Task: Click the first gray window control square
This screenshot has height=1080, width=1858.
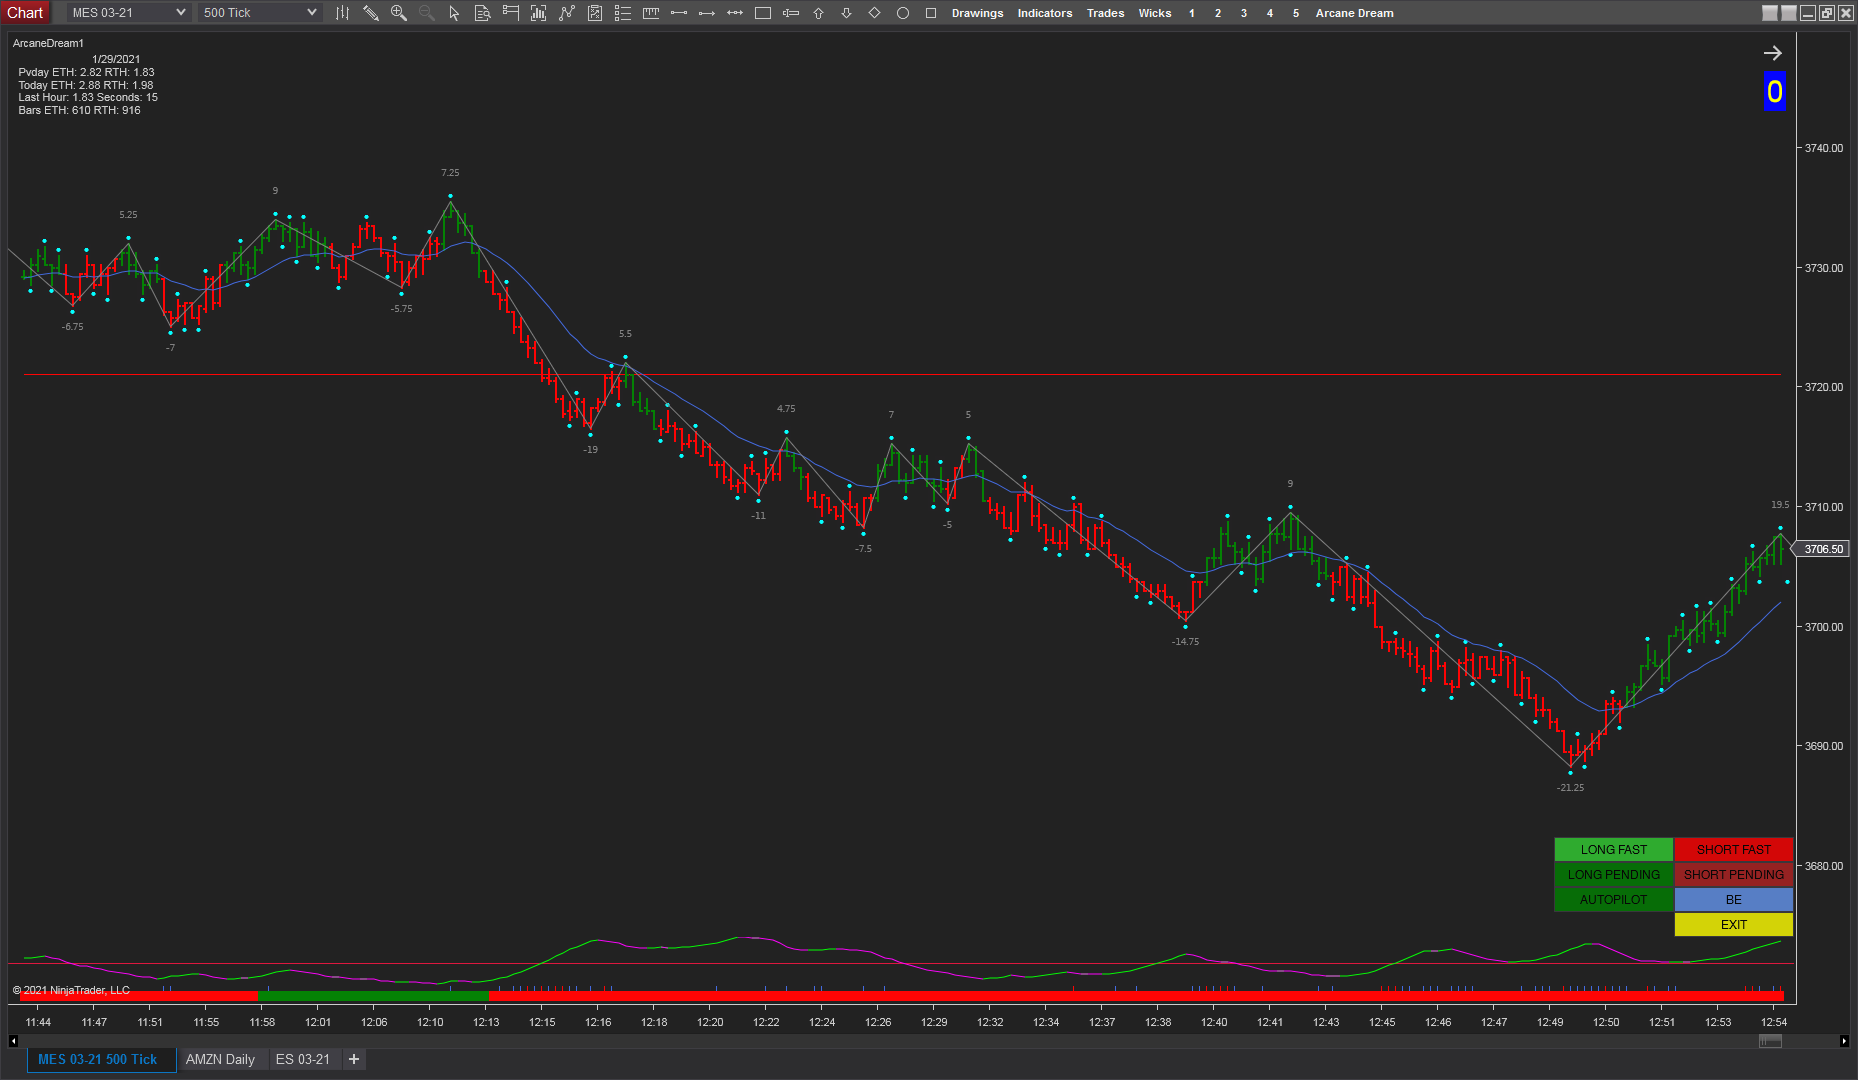Action: click(x=1769, y=13)
